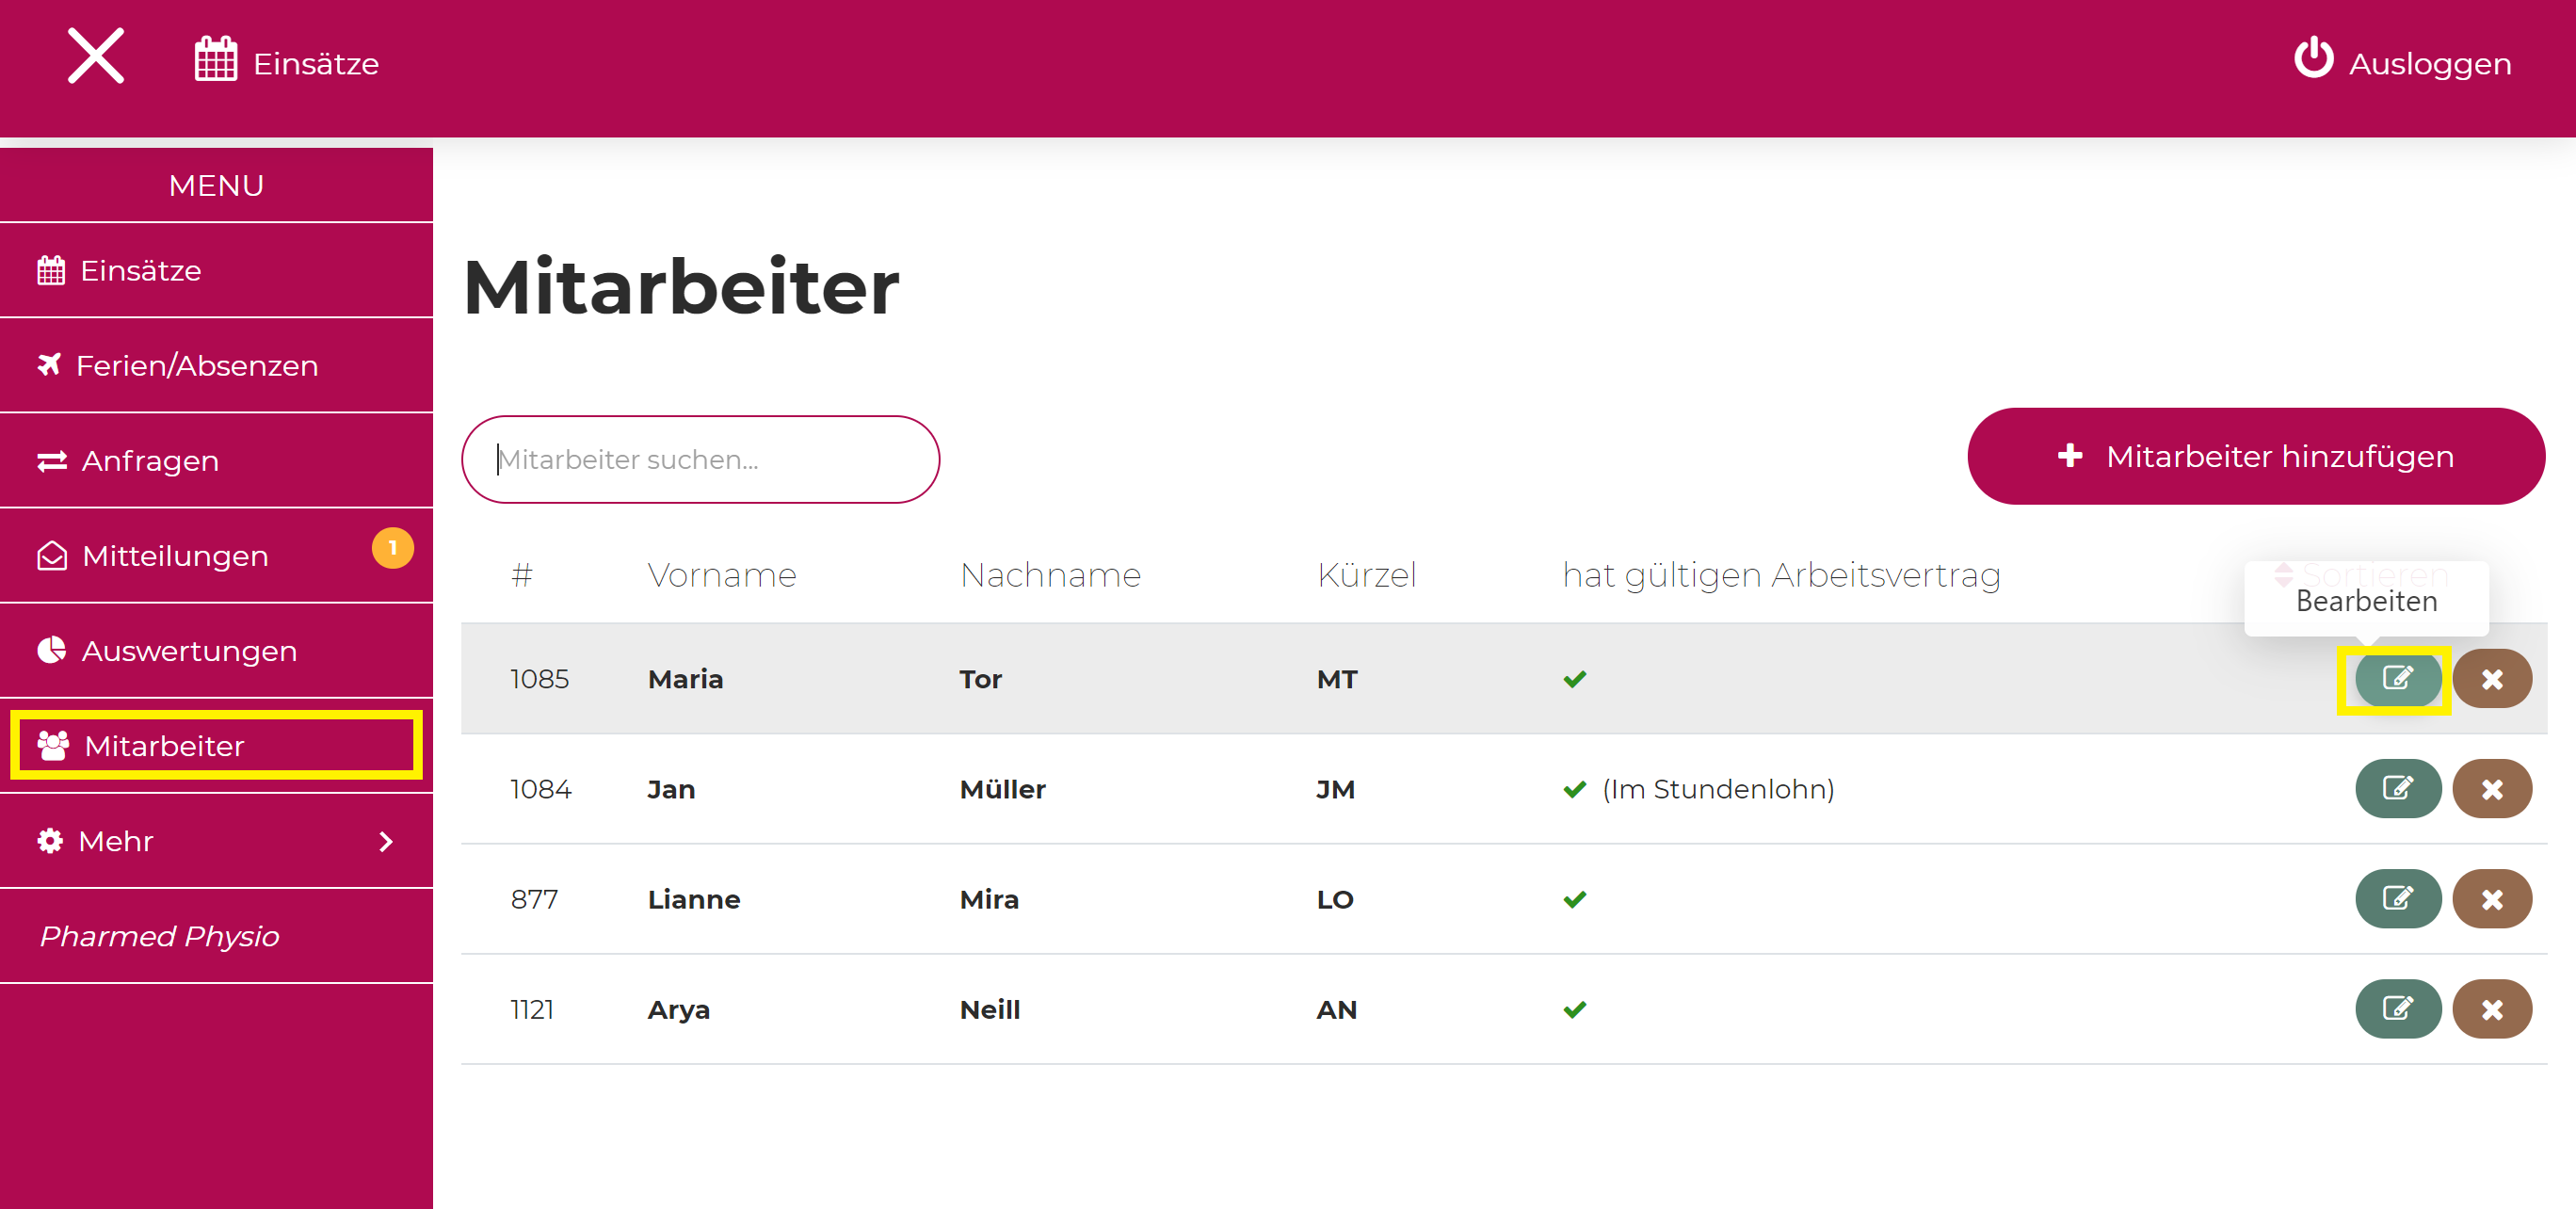
Task: Click the Ausloggen power icon
Action: click(x=2313, y=58)
